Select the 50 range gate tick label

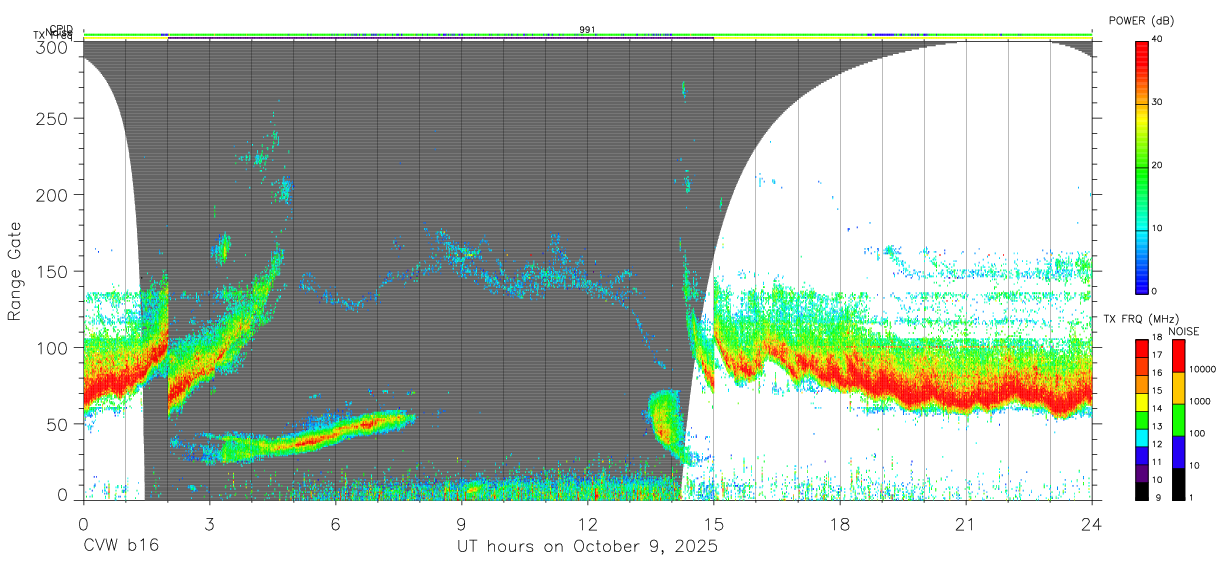click(58, 423)
